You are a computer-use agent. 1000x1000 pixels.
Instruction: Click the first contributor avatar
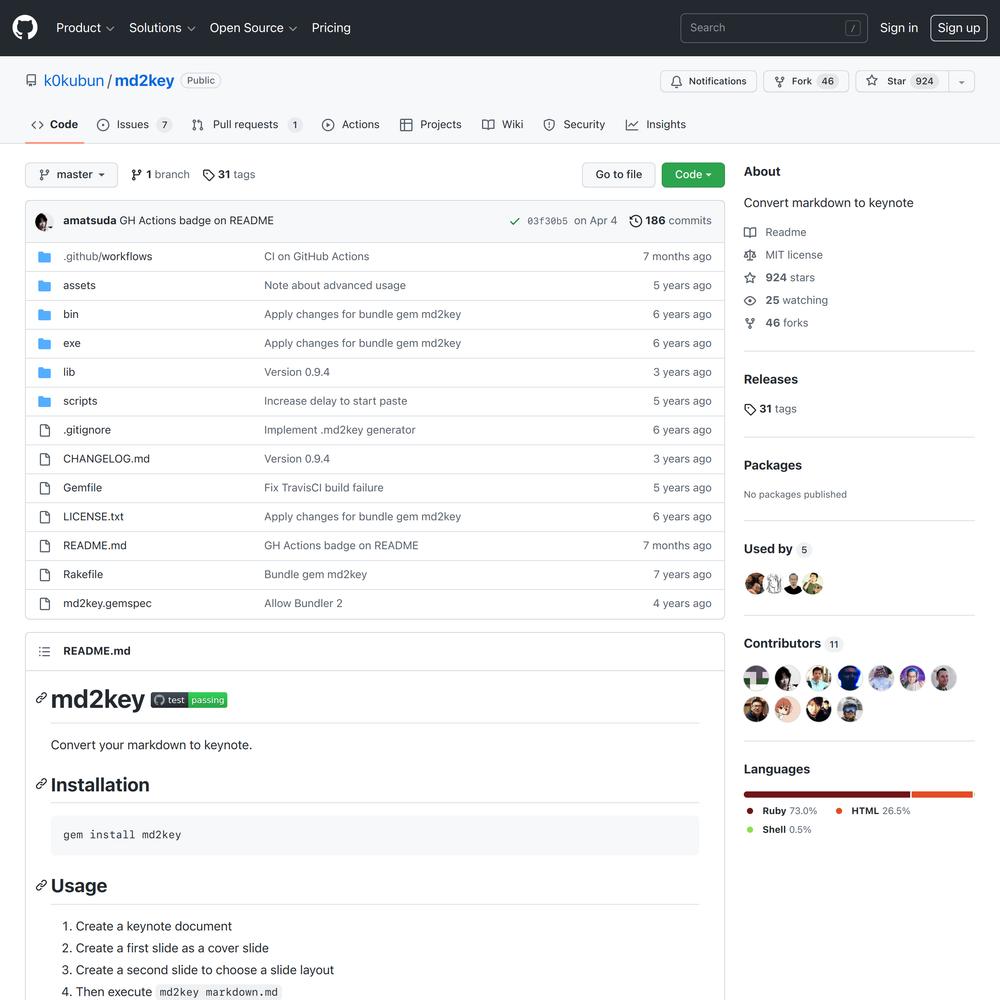[x=756, y=677]
